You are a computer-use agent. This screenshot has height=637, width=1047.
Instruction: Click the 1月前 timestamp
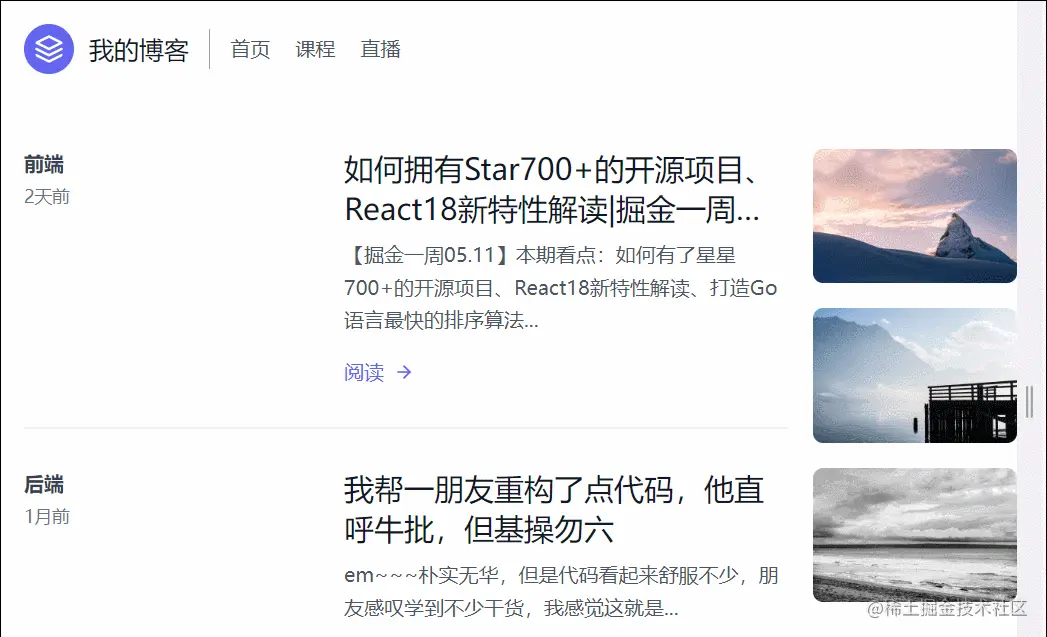tap(44, 516)
